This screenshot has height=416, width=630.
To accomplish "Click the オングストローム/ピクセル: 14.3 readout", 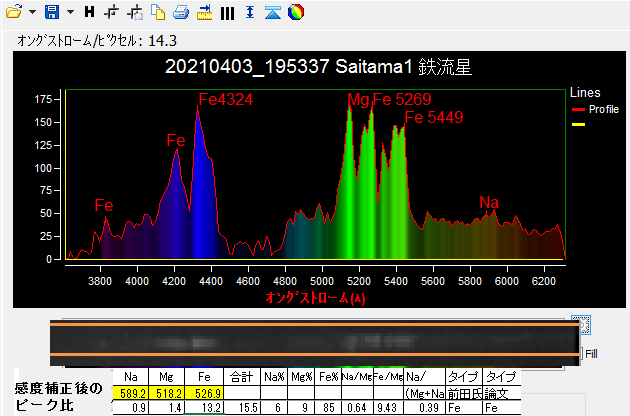I will point(97,41).
